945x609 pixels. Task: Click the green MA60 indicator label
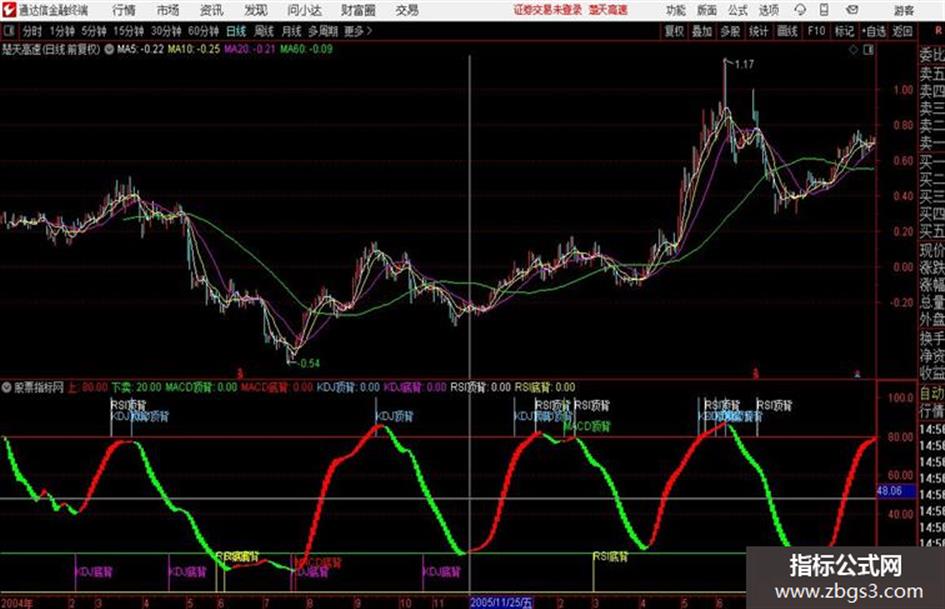click(306, 49)
